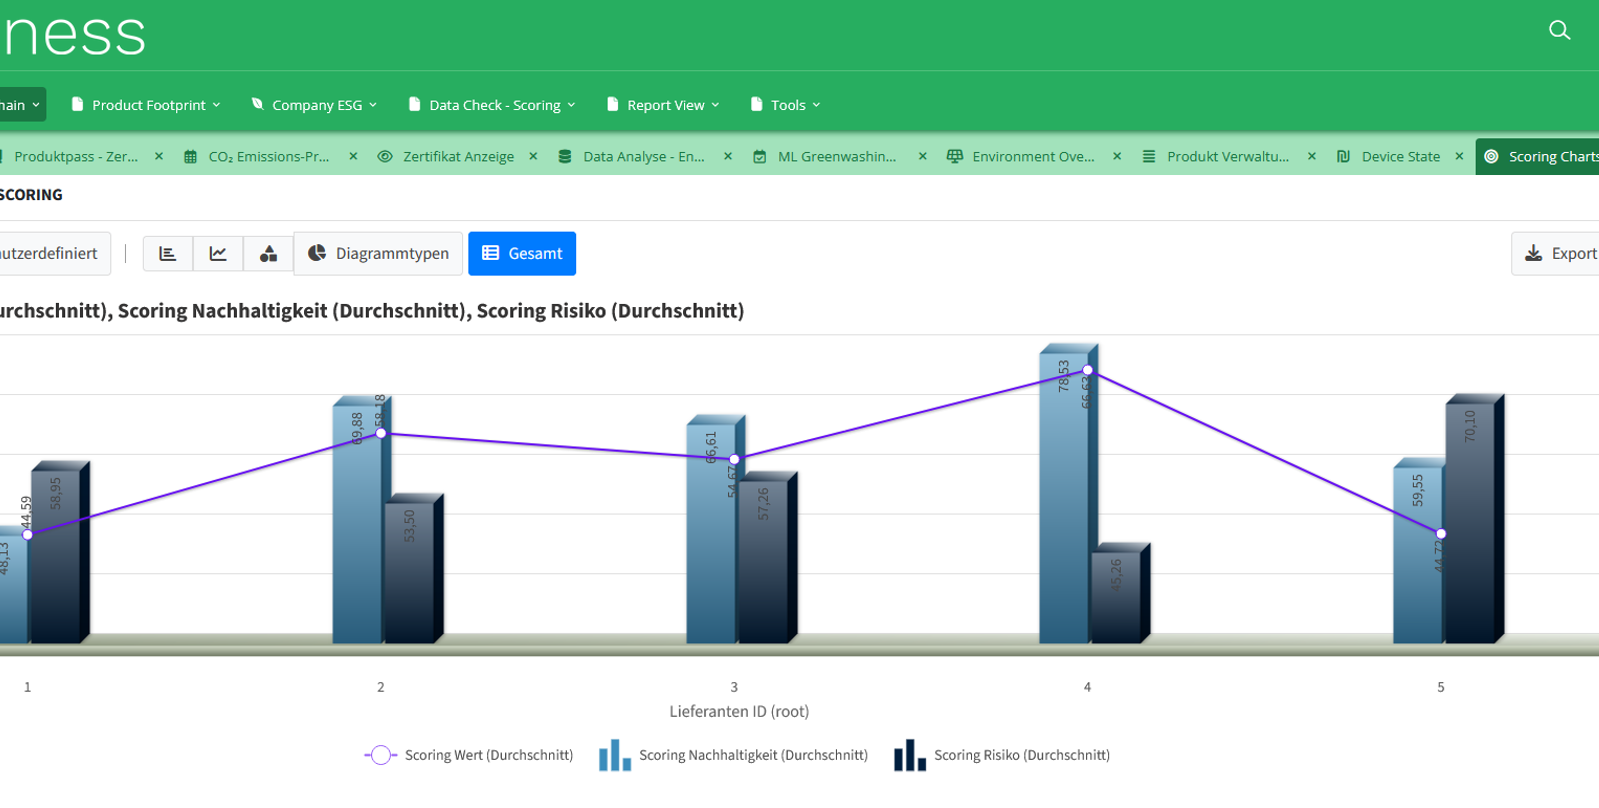Switch to the Device State tab
Screen dimensions: 1599x808
point(1400,157)
